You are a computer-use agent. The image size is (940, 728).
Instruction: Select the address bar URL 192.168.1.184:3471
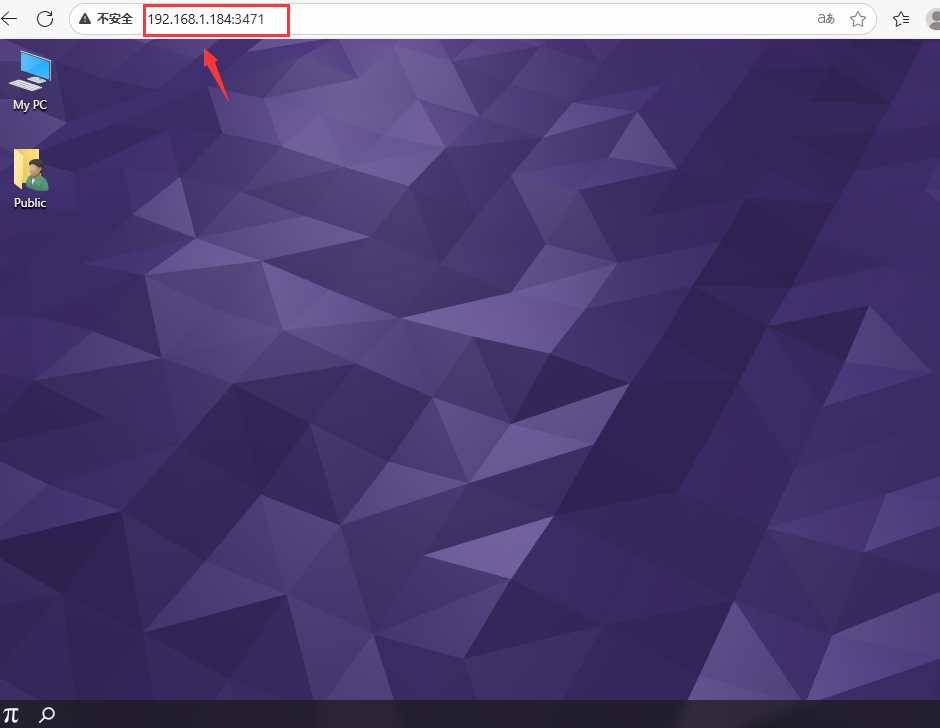tap(206, 19)
